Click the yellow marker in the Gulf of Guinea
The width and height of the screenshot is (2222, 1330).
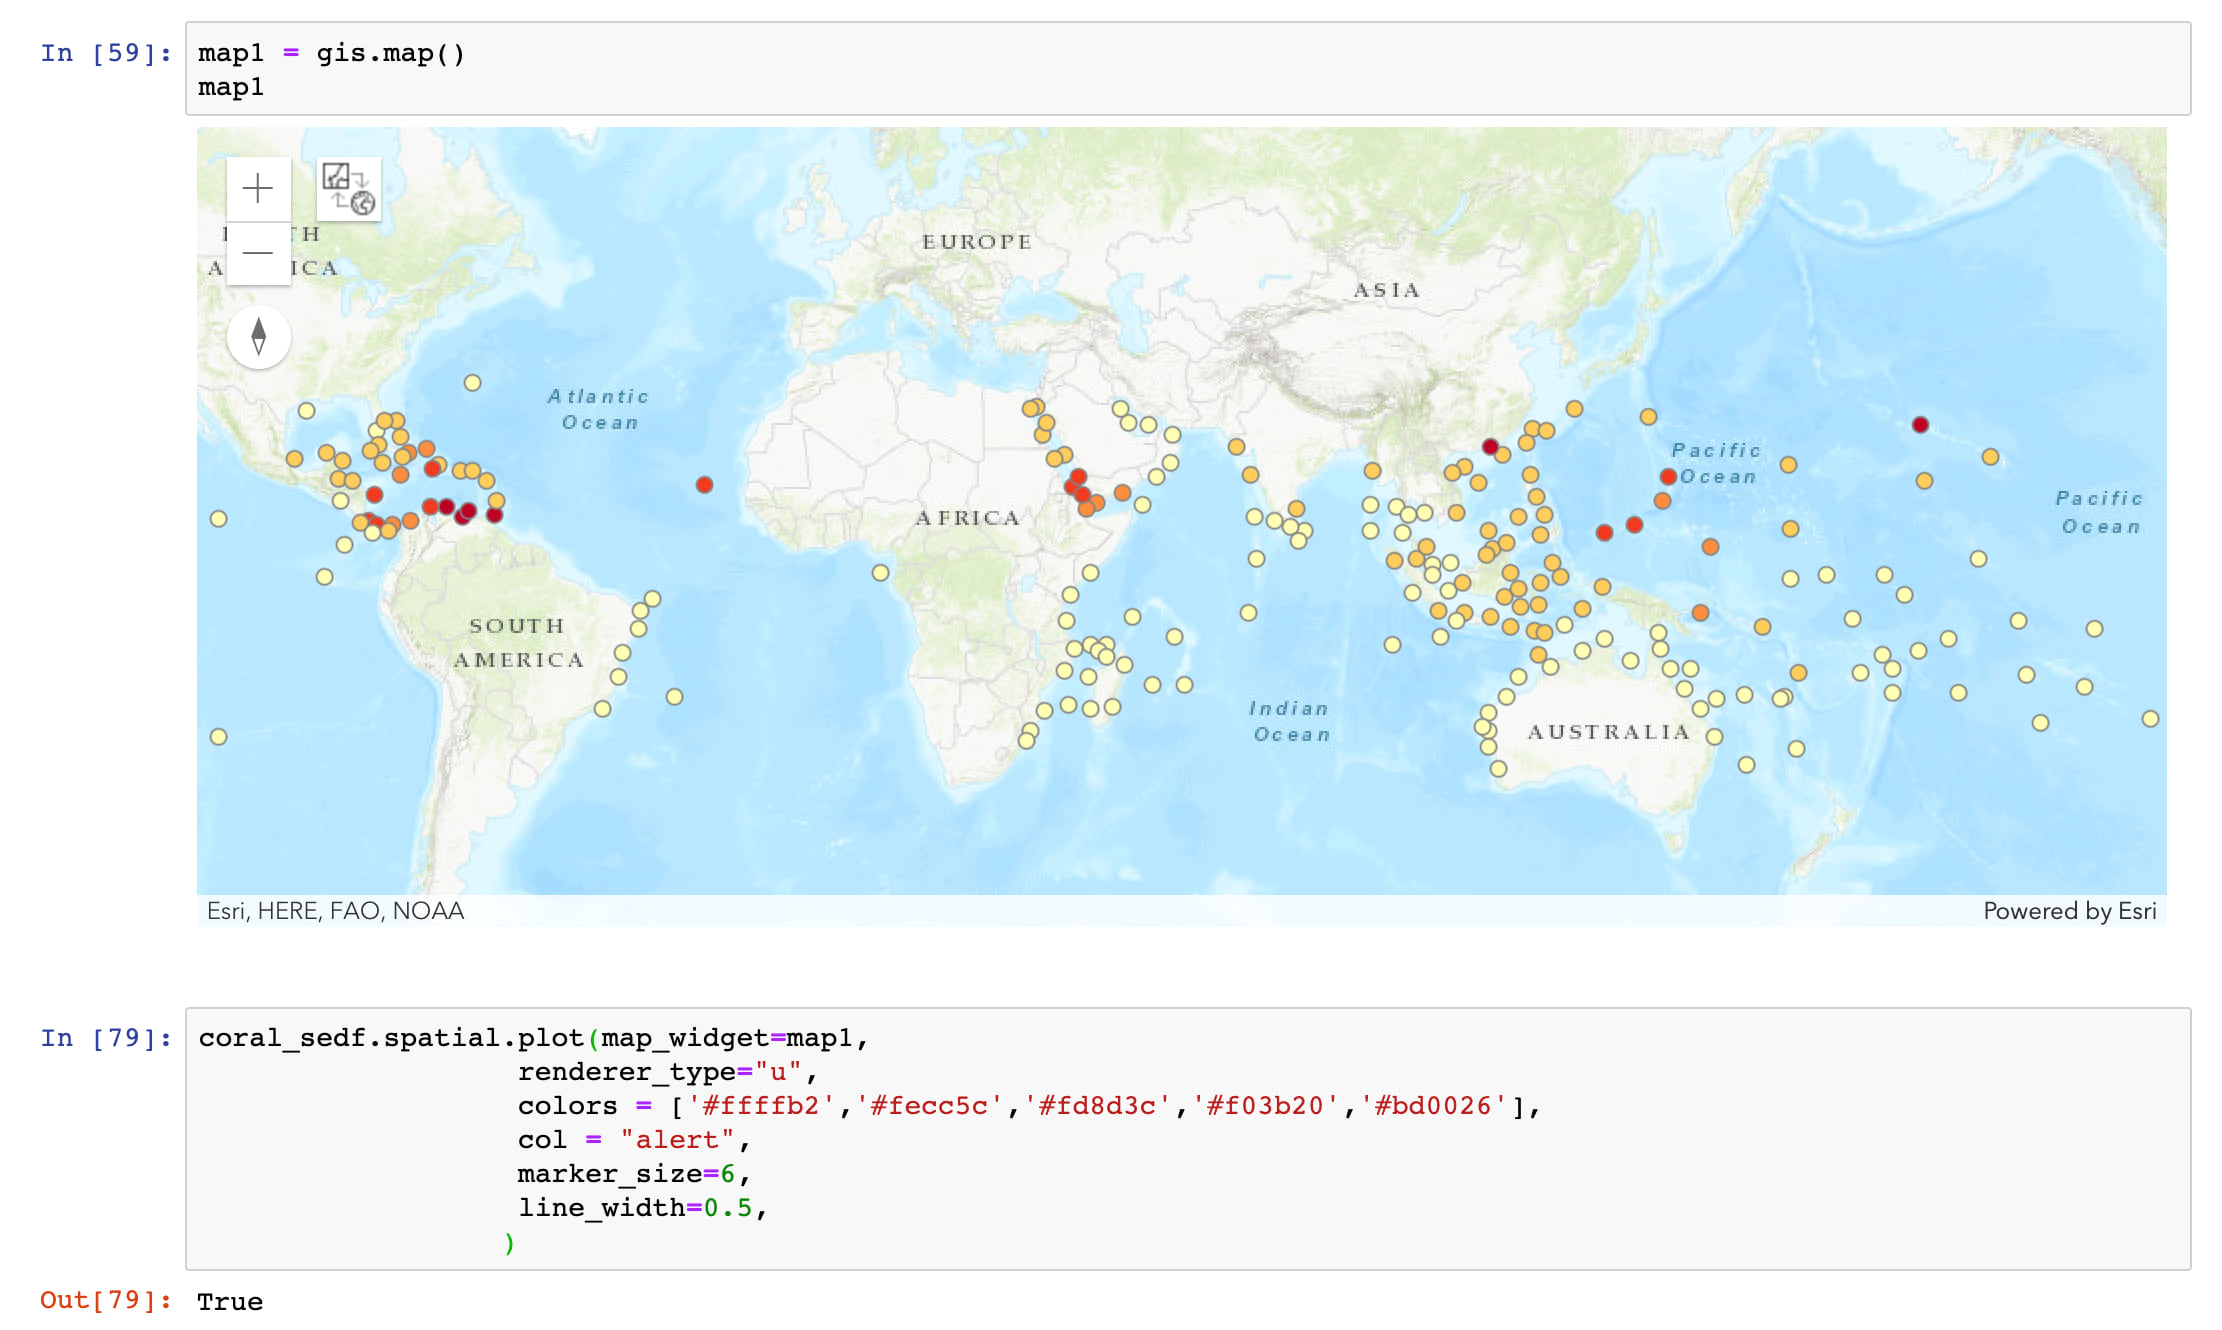[880, 573]
